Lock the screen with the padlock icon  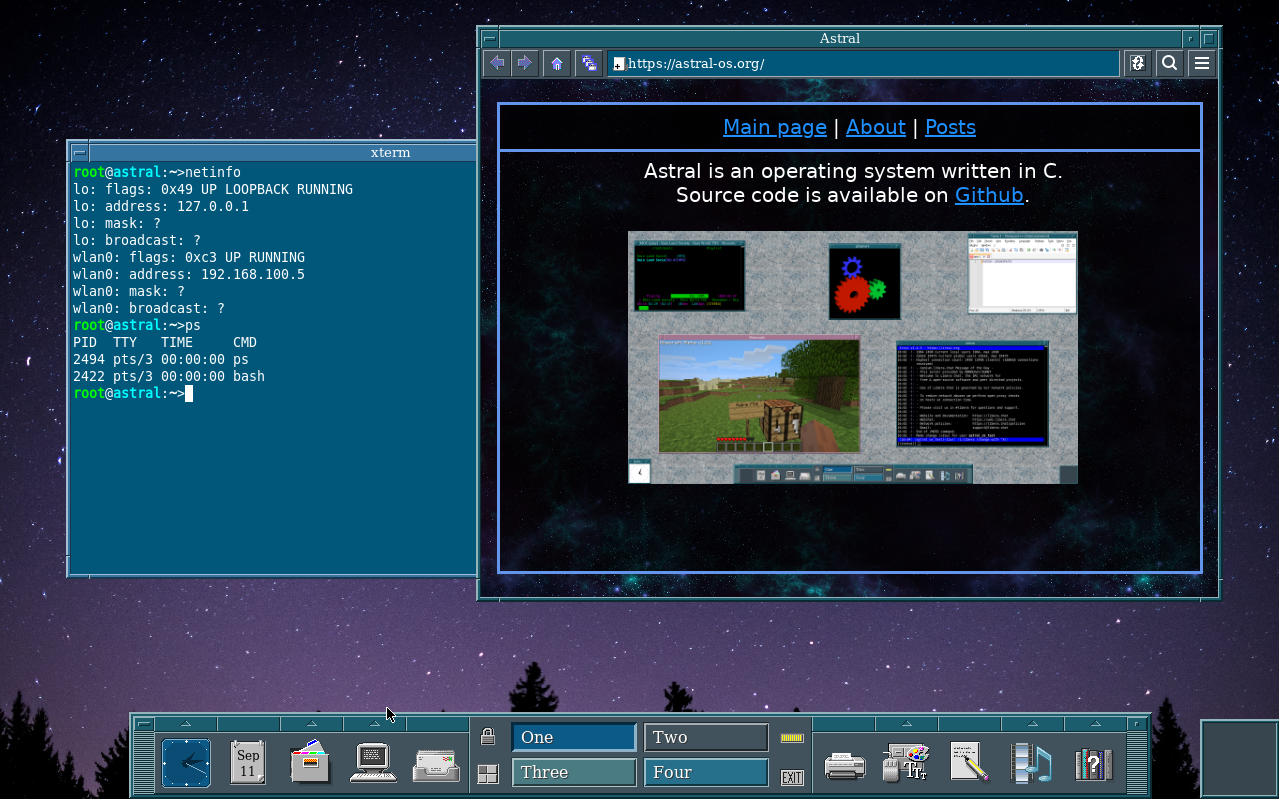tap(488, 737)
